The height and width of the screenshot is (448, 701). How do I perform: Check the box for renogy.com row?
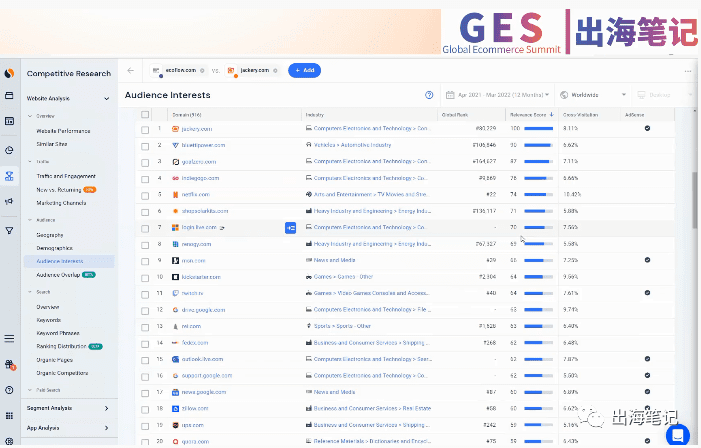coord(145,245)
